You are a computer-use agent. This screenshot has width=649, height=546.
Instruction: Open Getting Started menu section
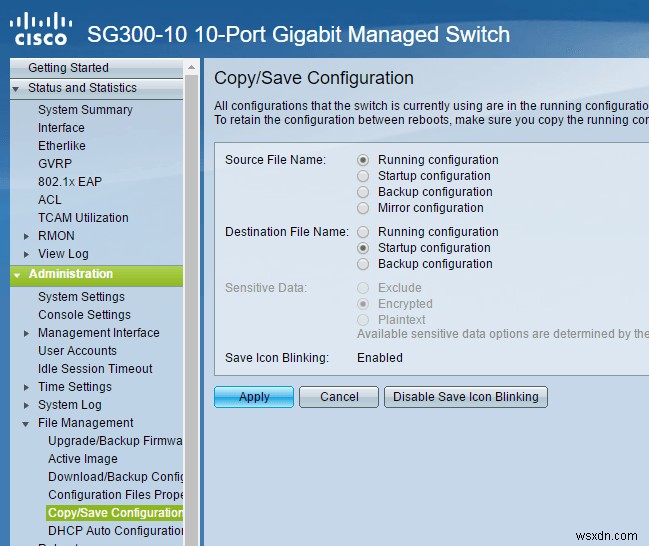[96, 68]
